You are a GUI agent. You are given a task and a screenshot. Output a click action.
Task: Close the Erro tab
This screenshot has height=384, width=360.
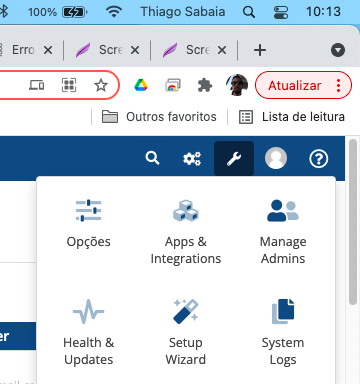(48, 50)
